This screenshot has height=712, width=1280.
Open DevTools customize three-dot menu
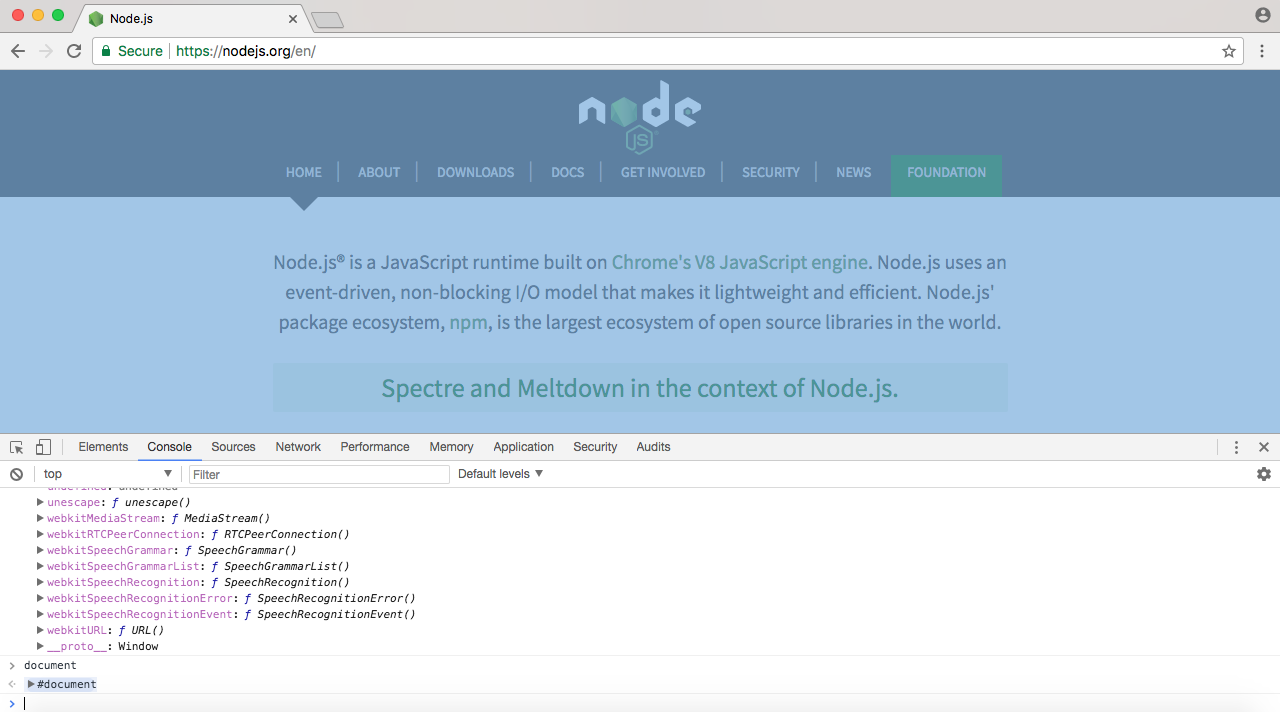(1237, 447)
